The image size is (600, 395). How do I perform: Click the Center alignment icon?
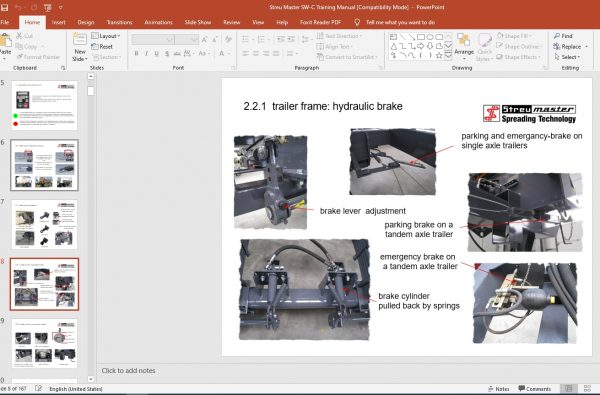click(x=256, y=54)
